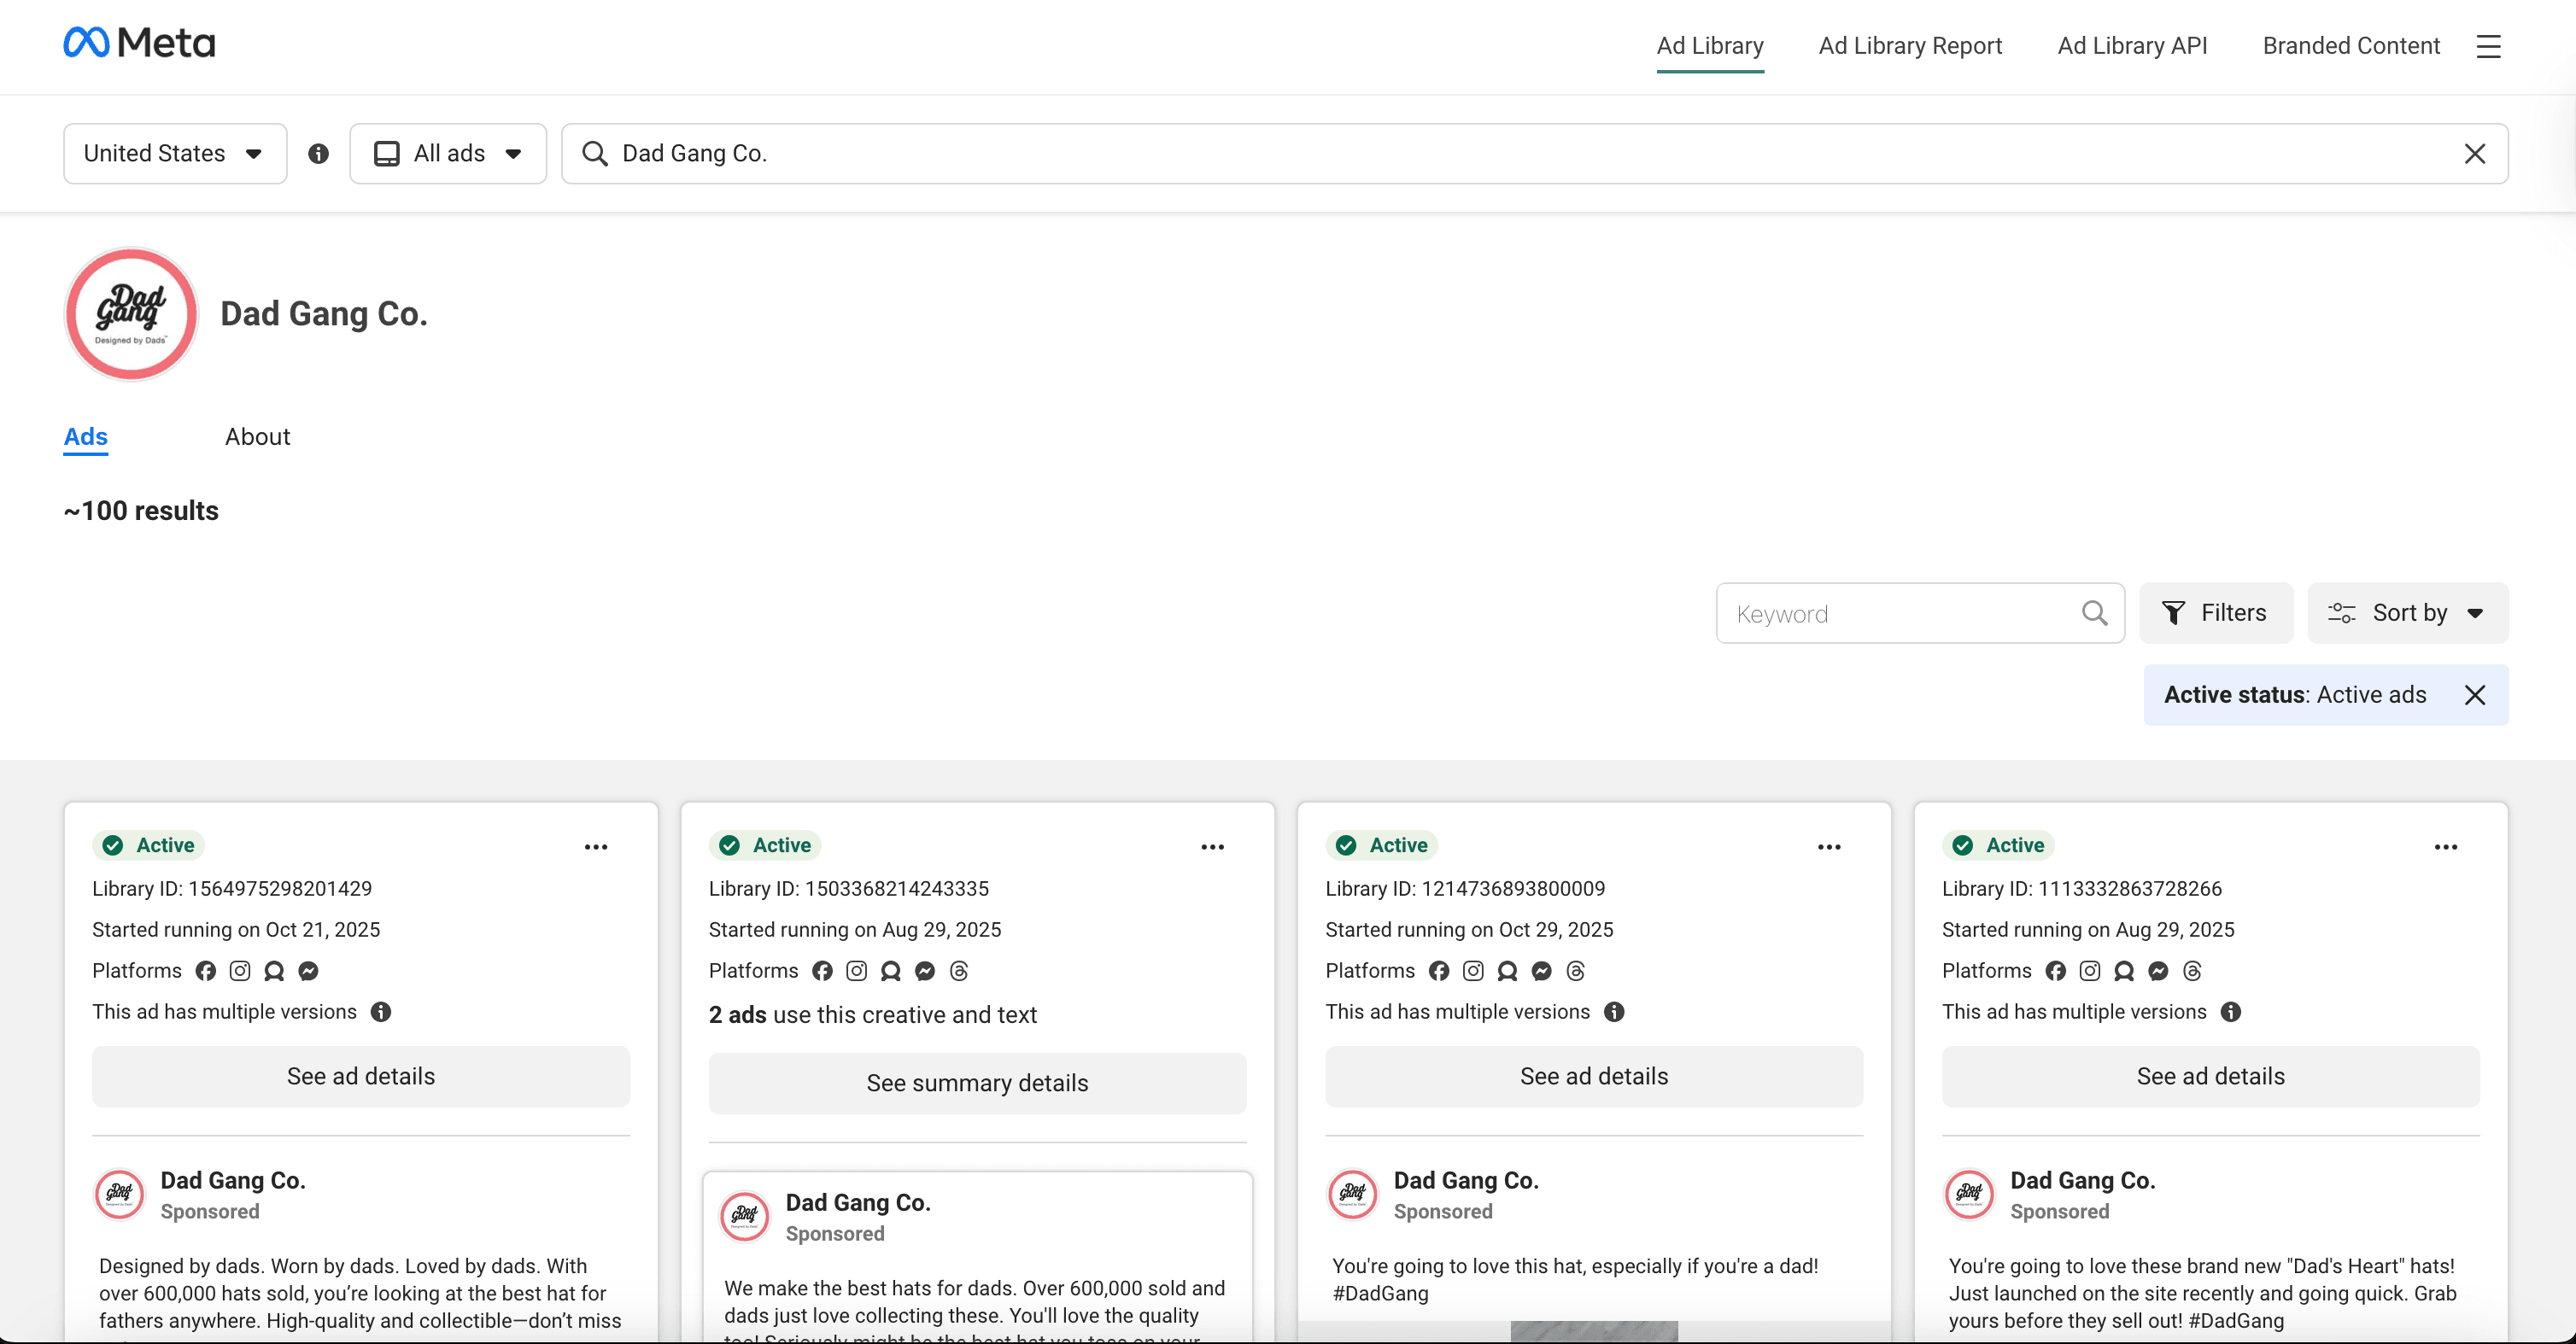The height and width of the screenshot is (1344, 2576).
Task: Click the country info icon
Action: point(318,154)
